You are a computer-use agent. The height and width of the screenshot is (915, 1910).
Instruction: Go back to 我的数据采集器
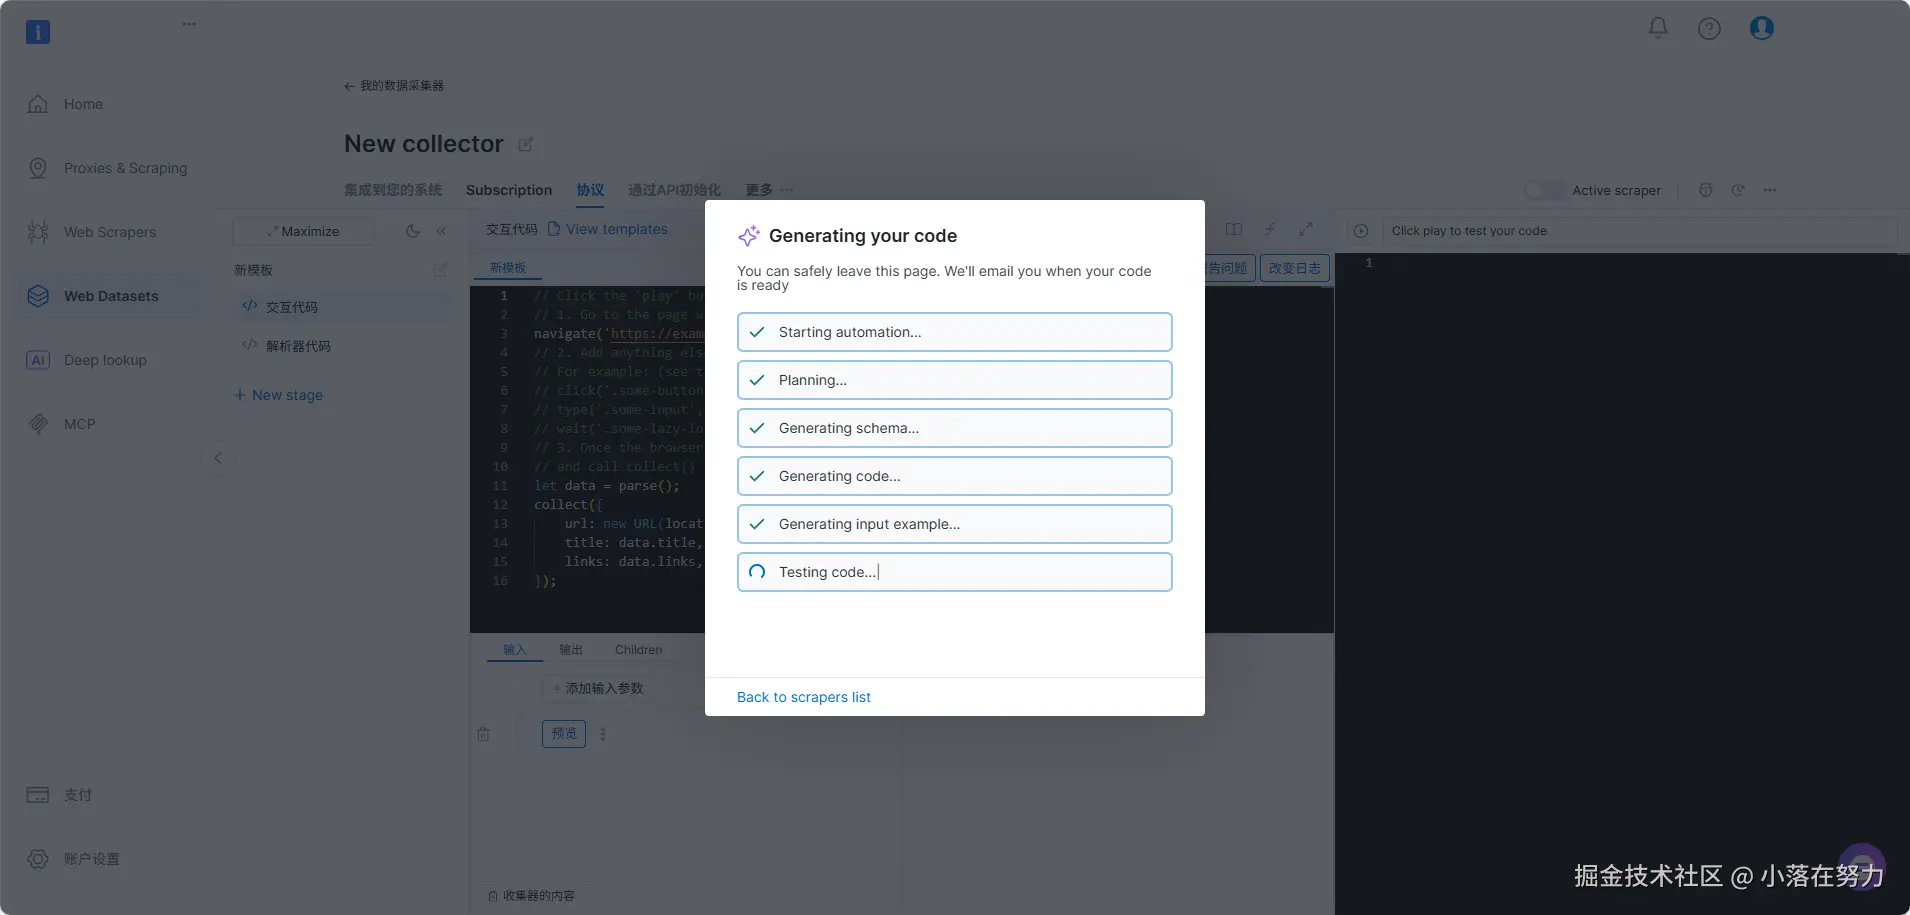point(394,86)
